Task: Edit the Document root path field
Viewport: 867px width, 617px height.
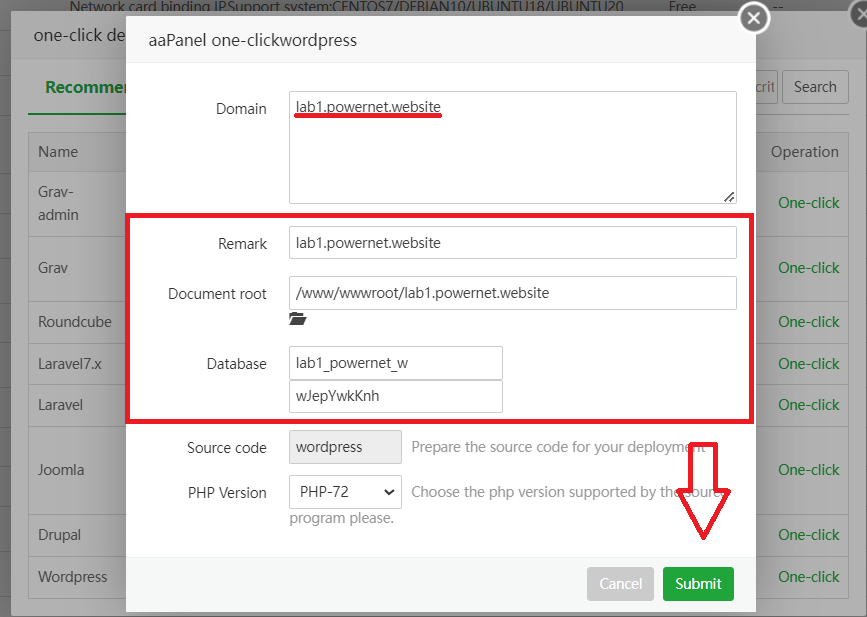Action: (512, 293)
